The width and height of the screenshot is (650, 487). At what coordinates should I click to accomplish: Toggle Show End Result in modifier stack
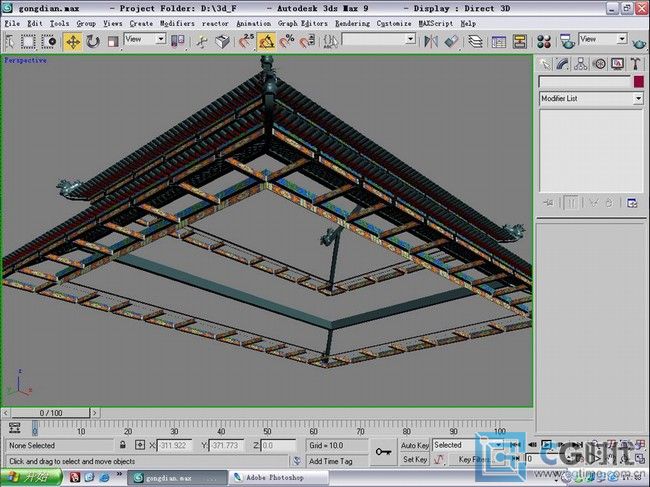pos(572,203)
